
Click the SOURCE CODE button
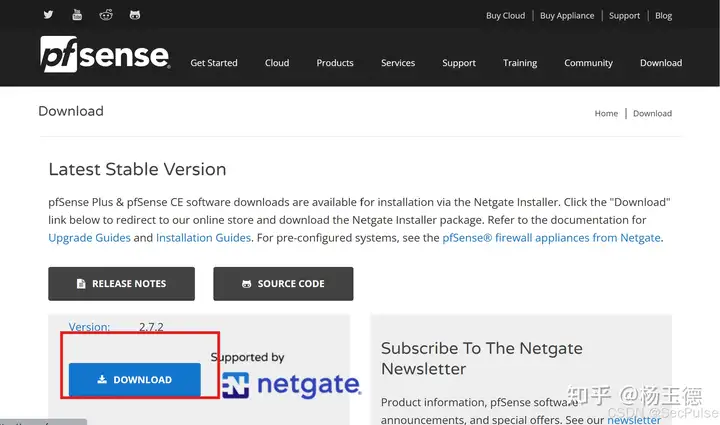(283, 284)
